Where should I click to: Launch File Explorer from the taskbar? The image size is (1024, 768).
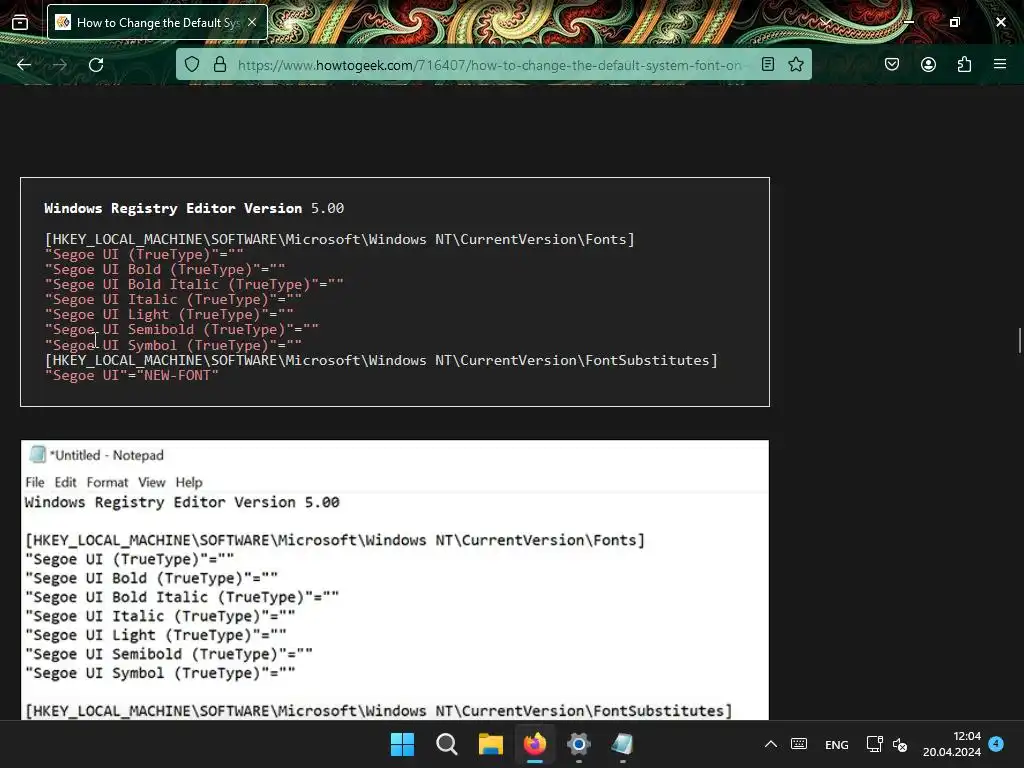tap(490, 744)
